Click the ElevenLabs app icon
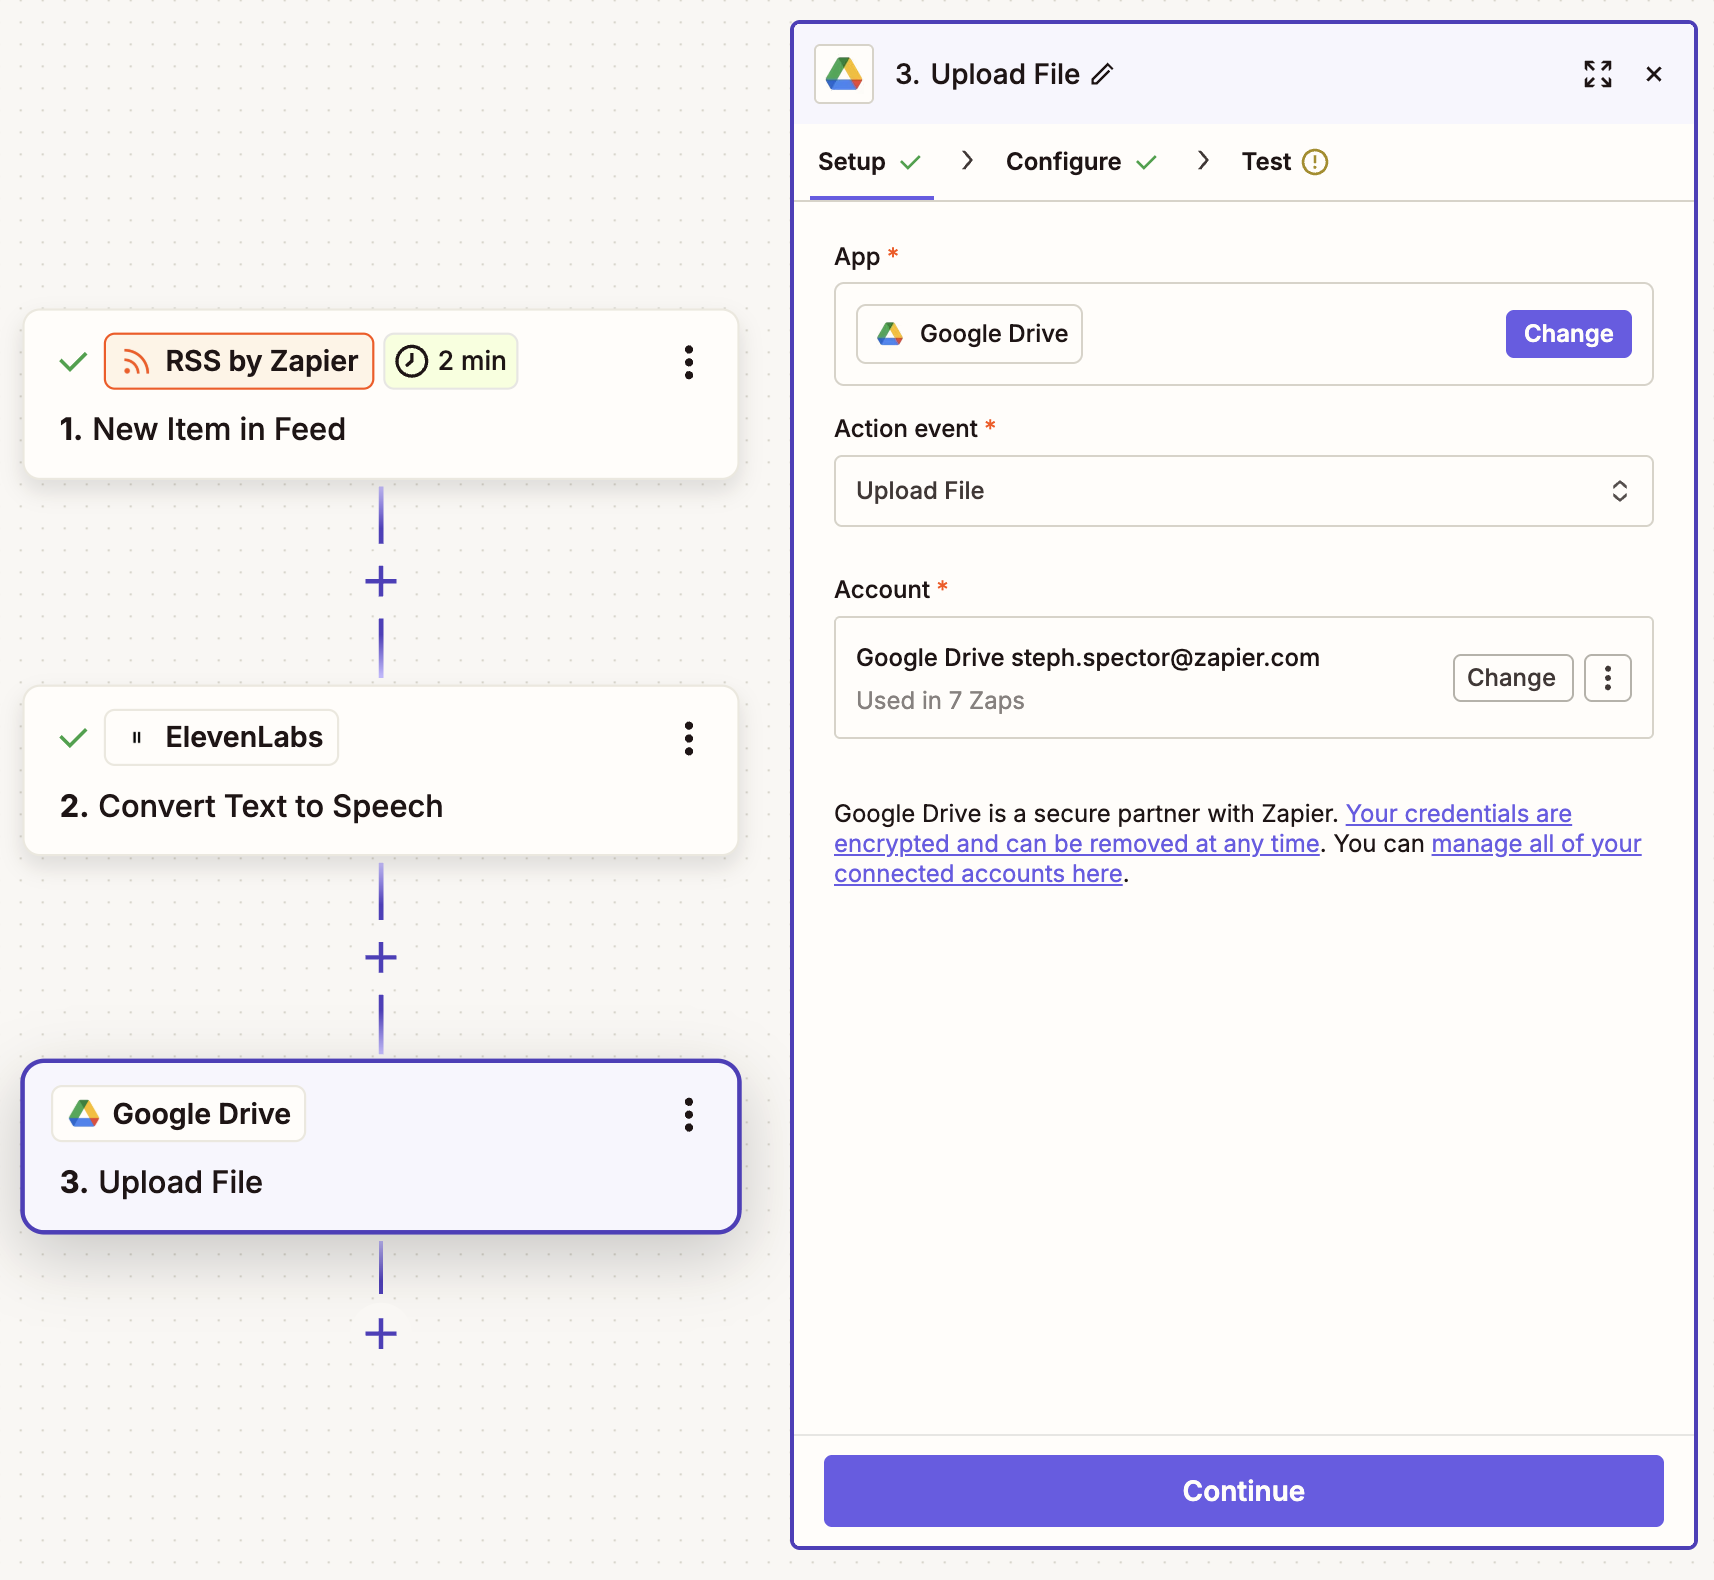1714x1580 pixels. [x=135, y=737]
